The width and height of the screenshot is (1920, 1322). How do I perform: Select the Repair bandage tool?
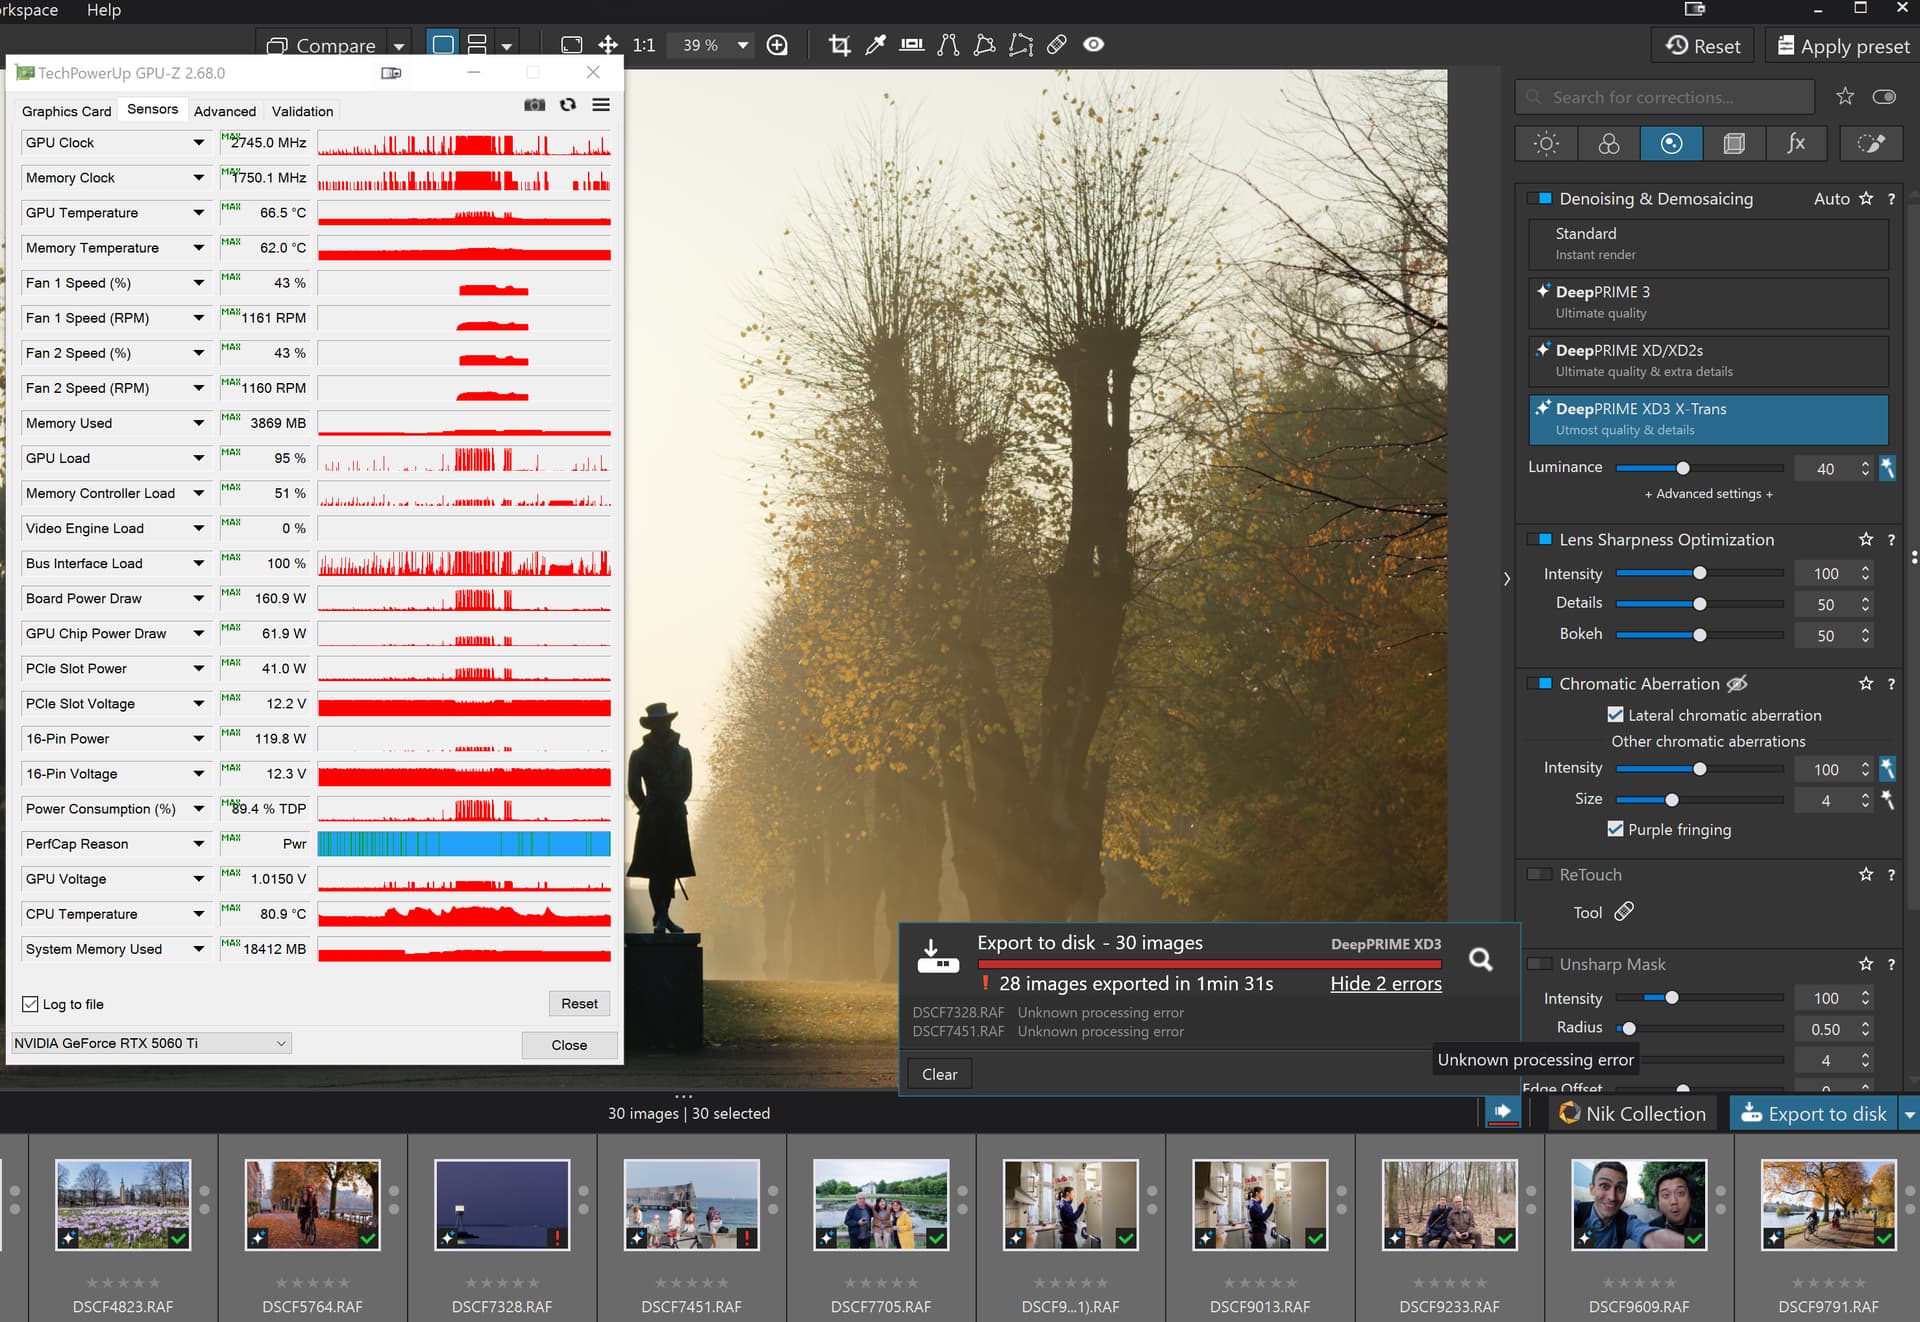(1057, 45)
